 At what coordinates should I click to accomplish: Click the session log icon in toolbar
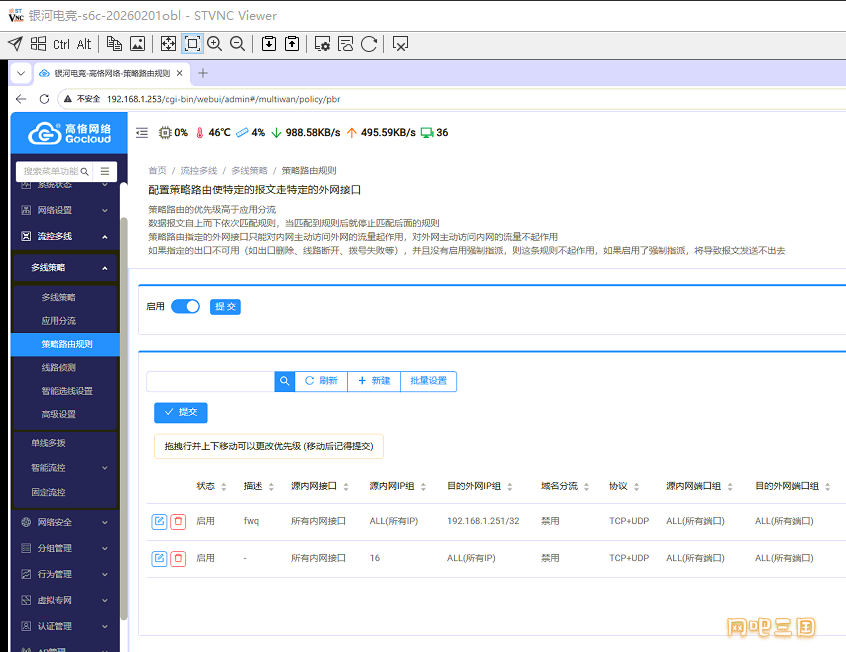point(345,44)
